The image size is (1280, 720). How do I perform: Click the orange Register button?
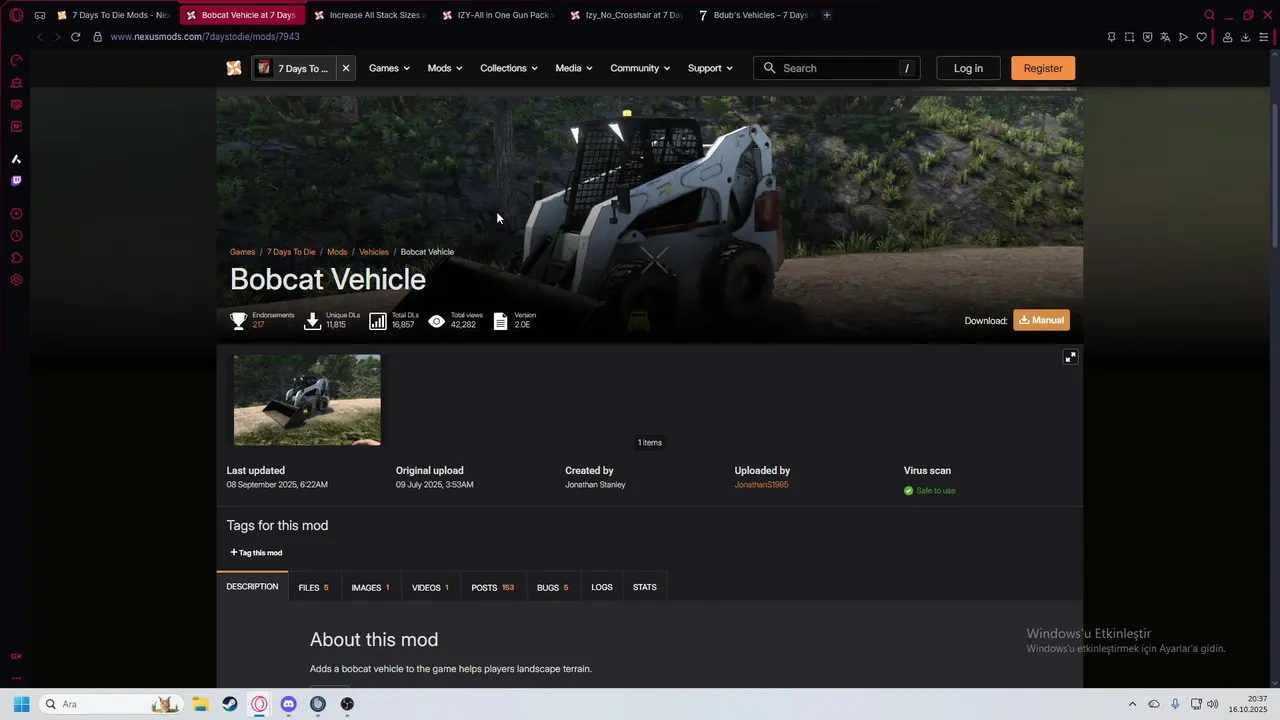pyautogui.click(x=1043, y=68)
